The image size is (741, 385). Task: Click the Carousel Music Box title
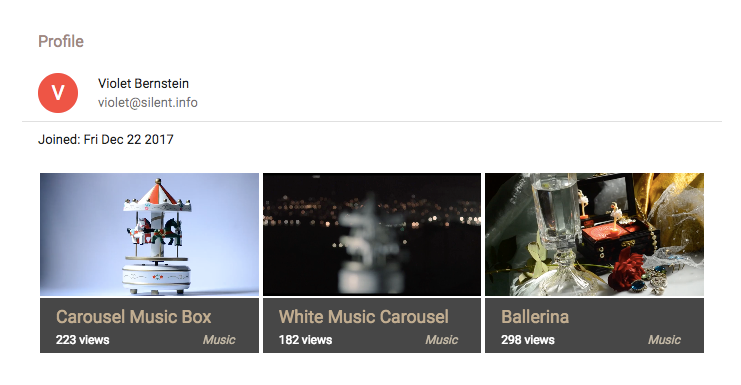133,317
